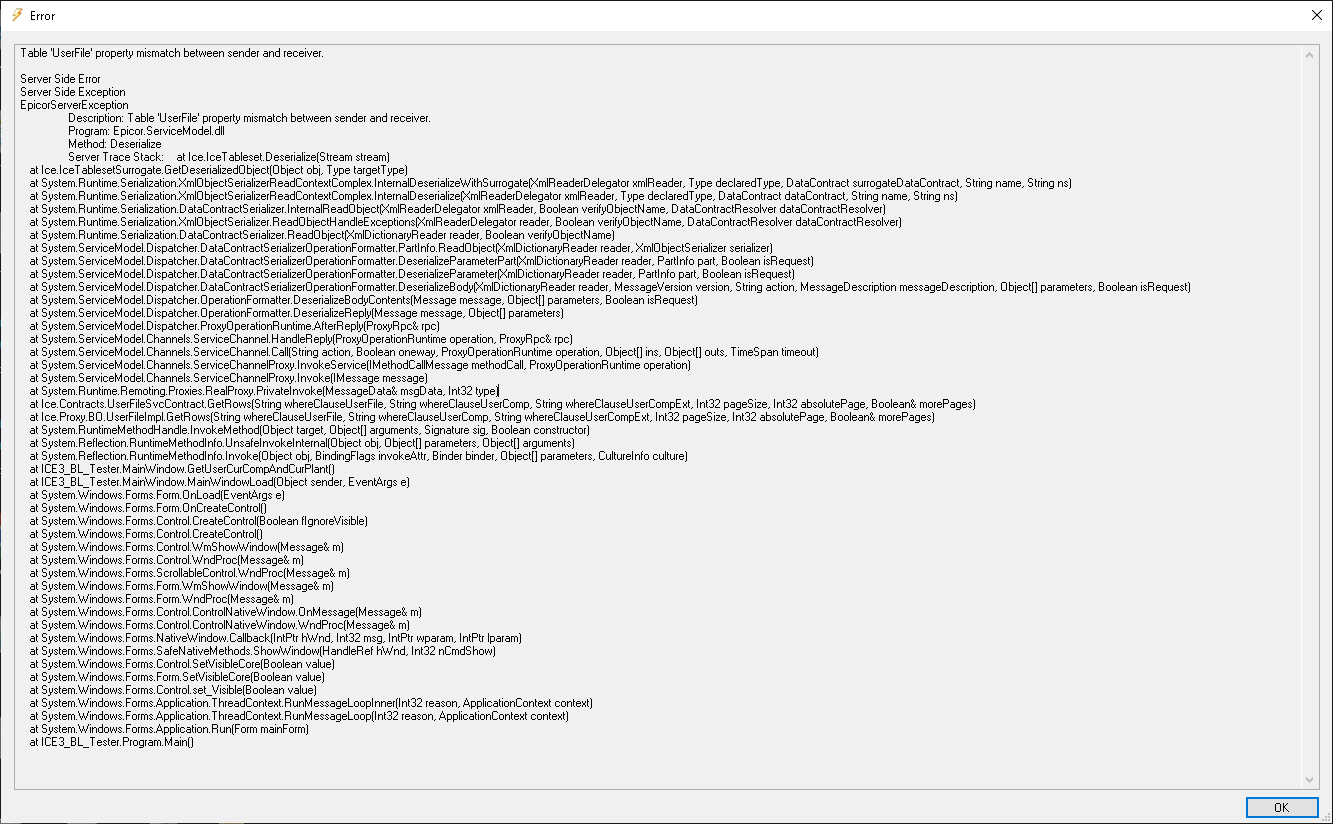Click 'System.Windows.Forms.Application.Run(Form mainForm)' line
Viewport: 1333px width, 824px height.
pos(169,729)
